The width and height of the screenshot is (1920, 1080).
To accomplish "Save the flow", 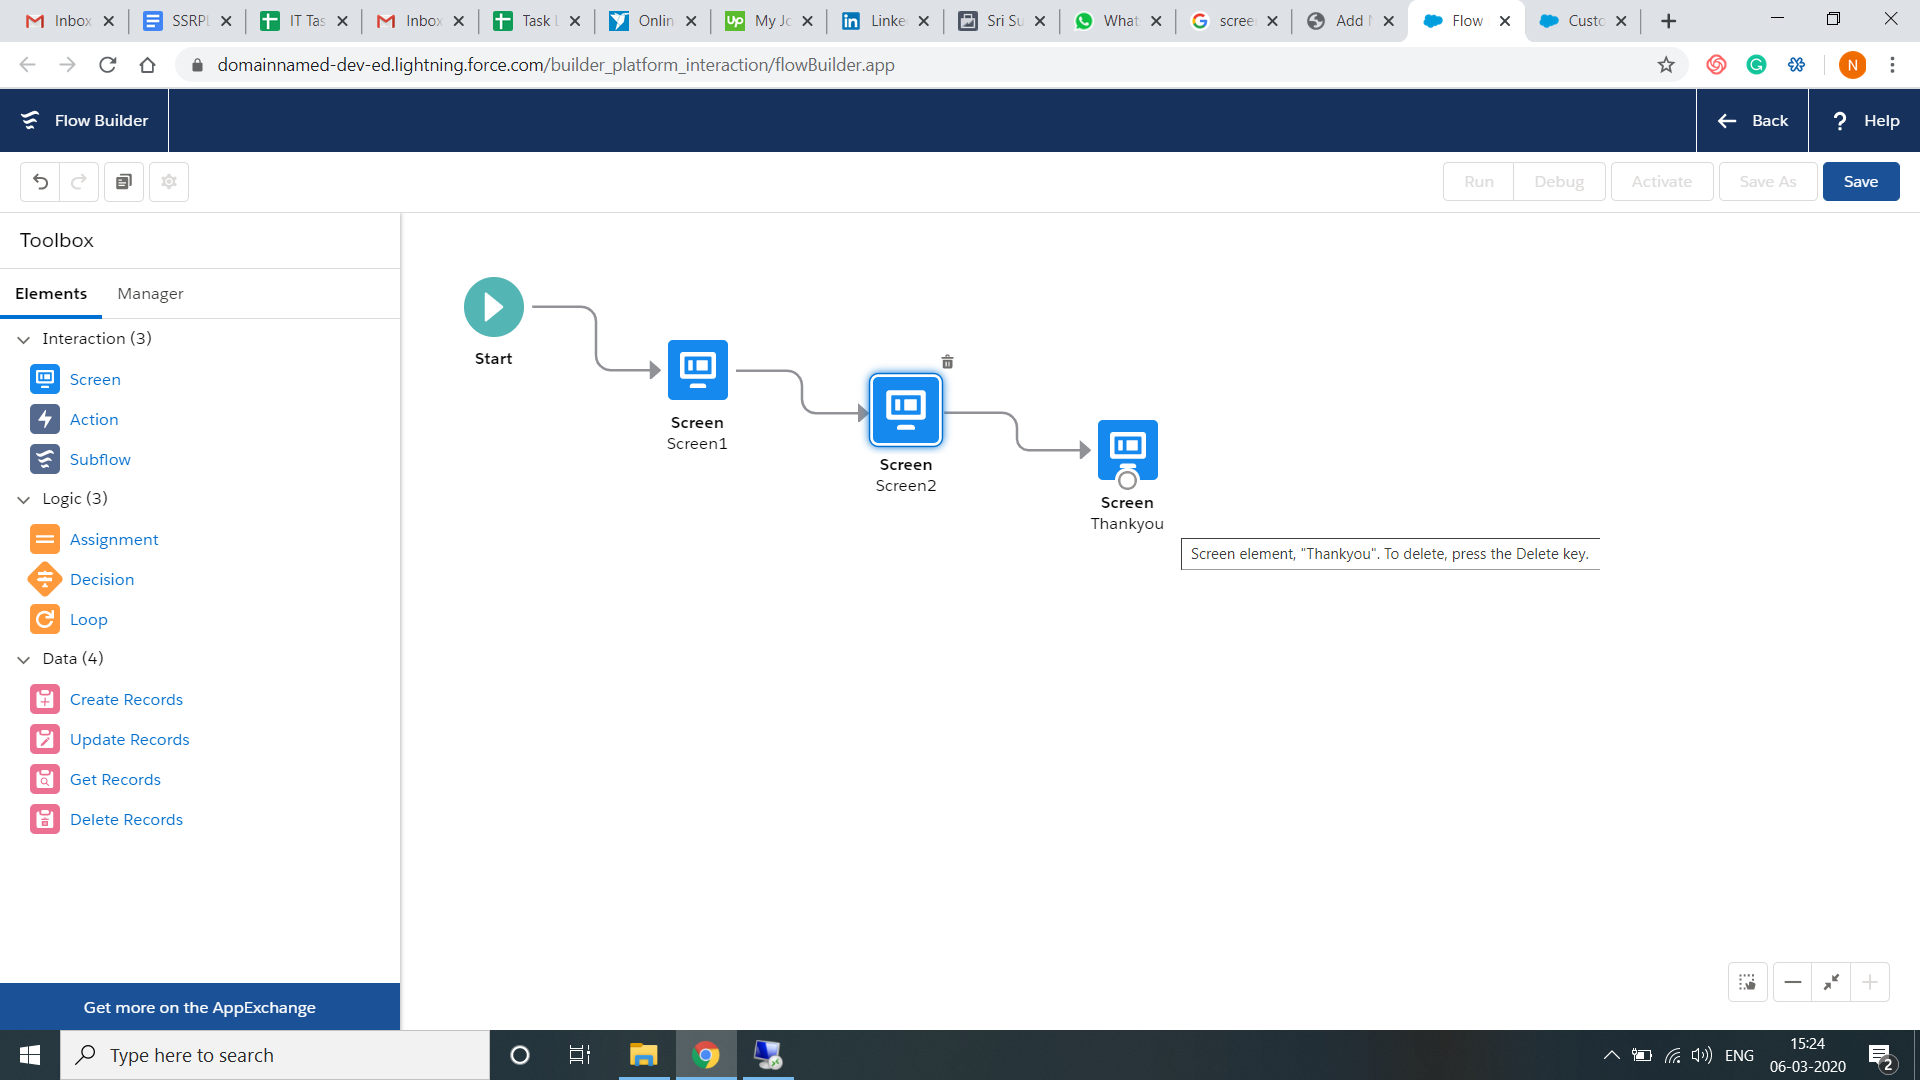I will click(1860, 181).
